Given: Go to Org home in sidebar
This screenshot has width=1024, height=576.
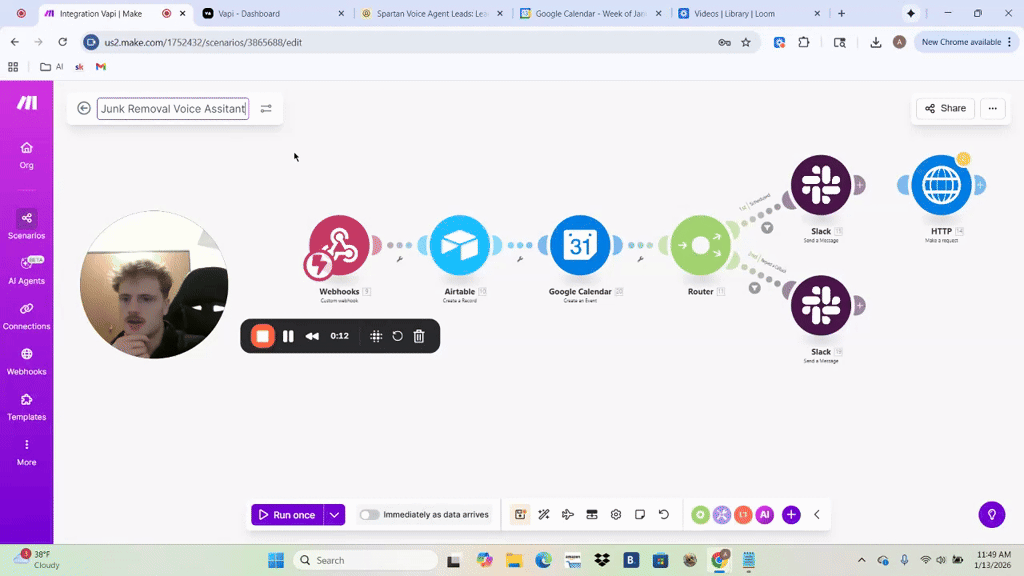Looking at the screenshot, I should 26,155.
